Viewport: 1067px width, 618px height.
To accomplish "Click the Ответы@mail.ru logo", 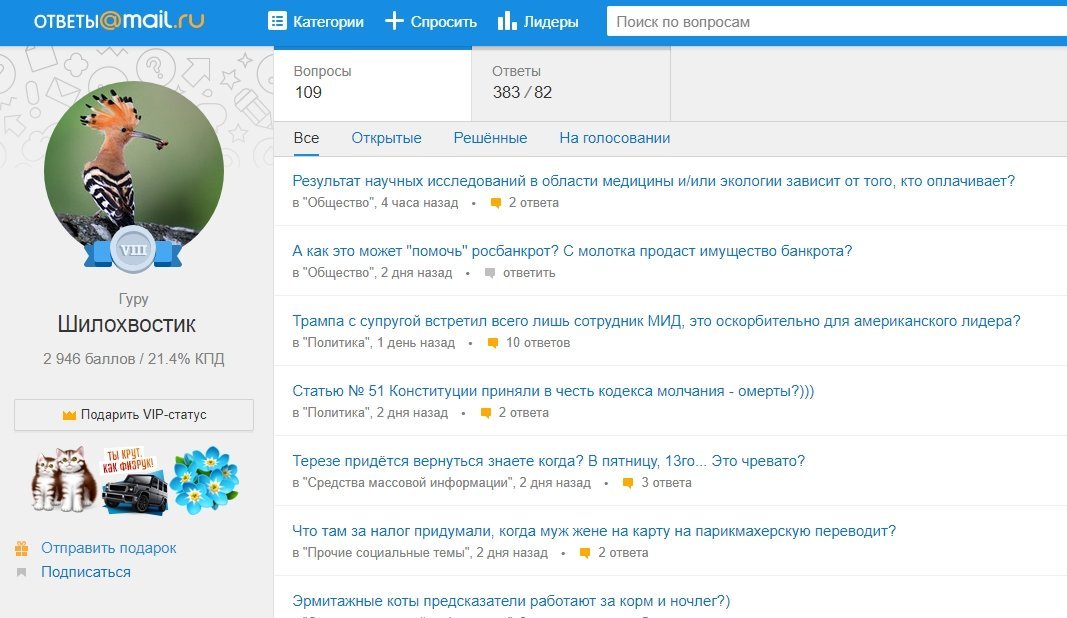I will pyautogui.click(x=119, y=21).
